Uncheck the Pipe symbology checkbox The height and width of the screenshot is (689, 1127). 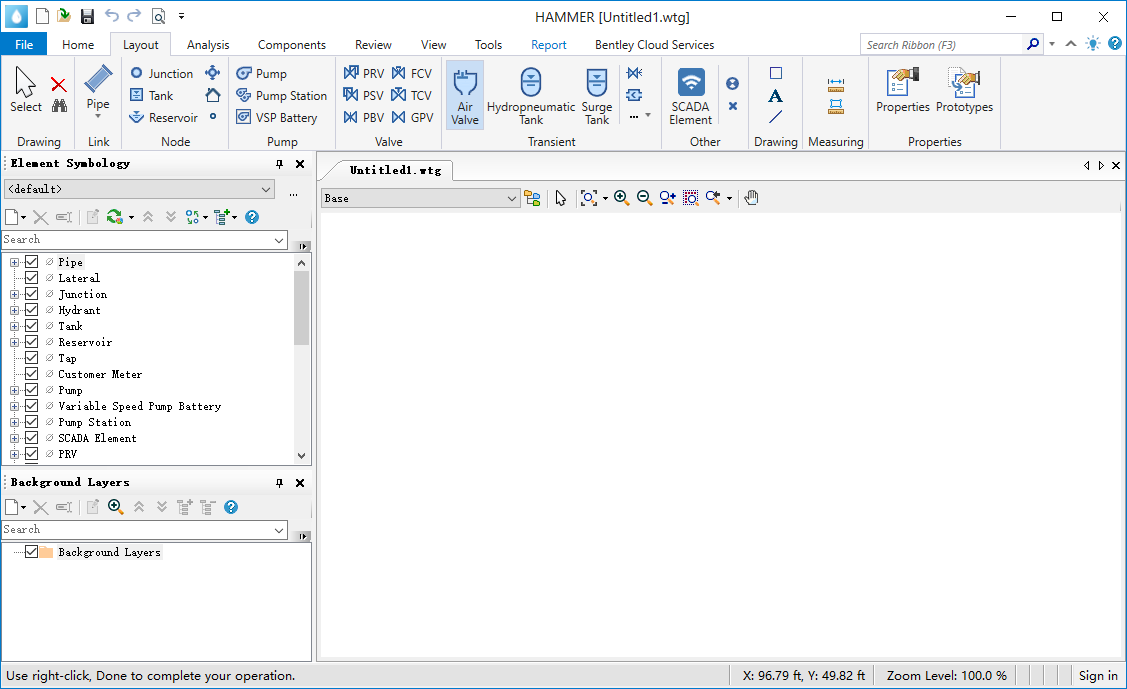click(32, 262)
